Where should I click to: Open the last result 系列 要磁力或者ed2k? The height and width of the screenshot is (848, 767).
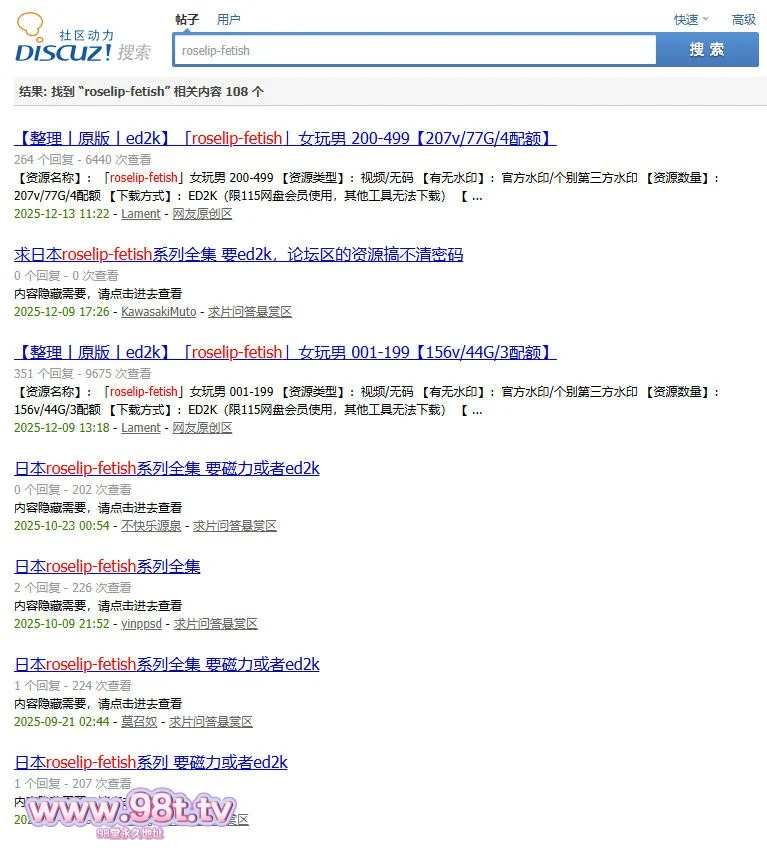coord(151,762)
